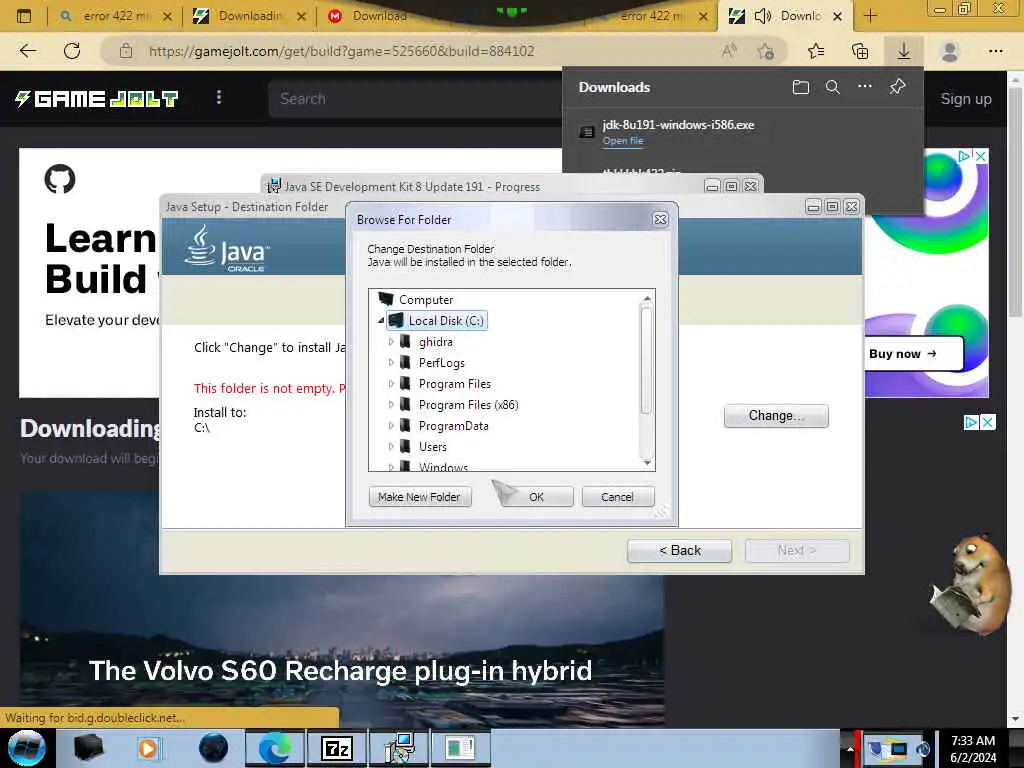Click the GitHub logo in the ad

pyautogui.click(x=60, y=179)
